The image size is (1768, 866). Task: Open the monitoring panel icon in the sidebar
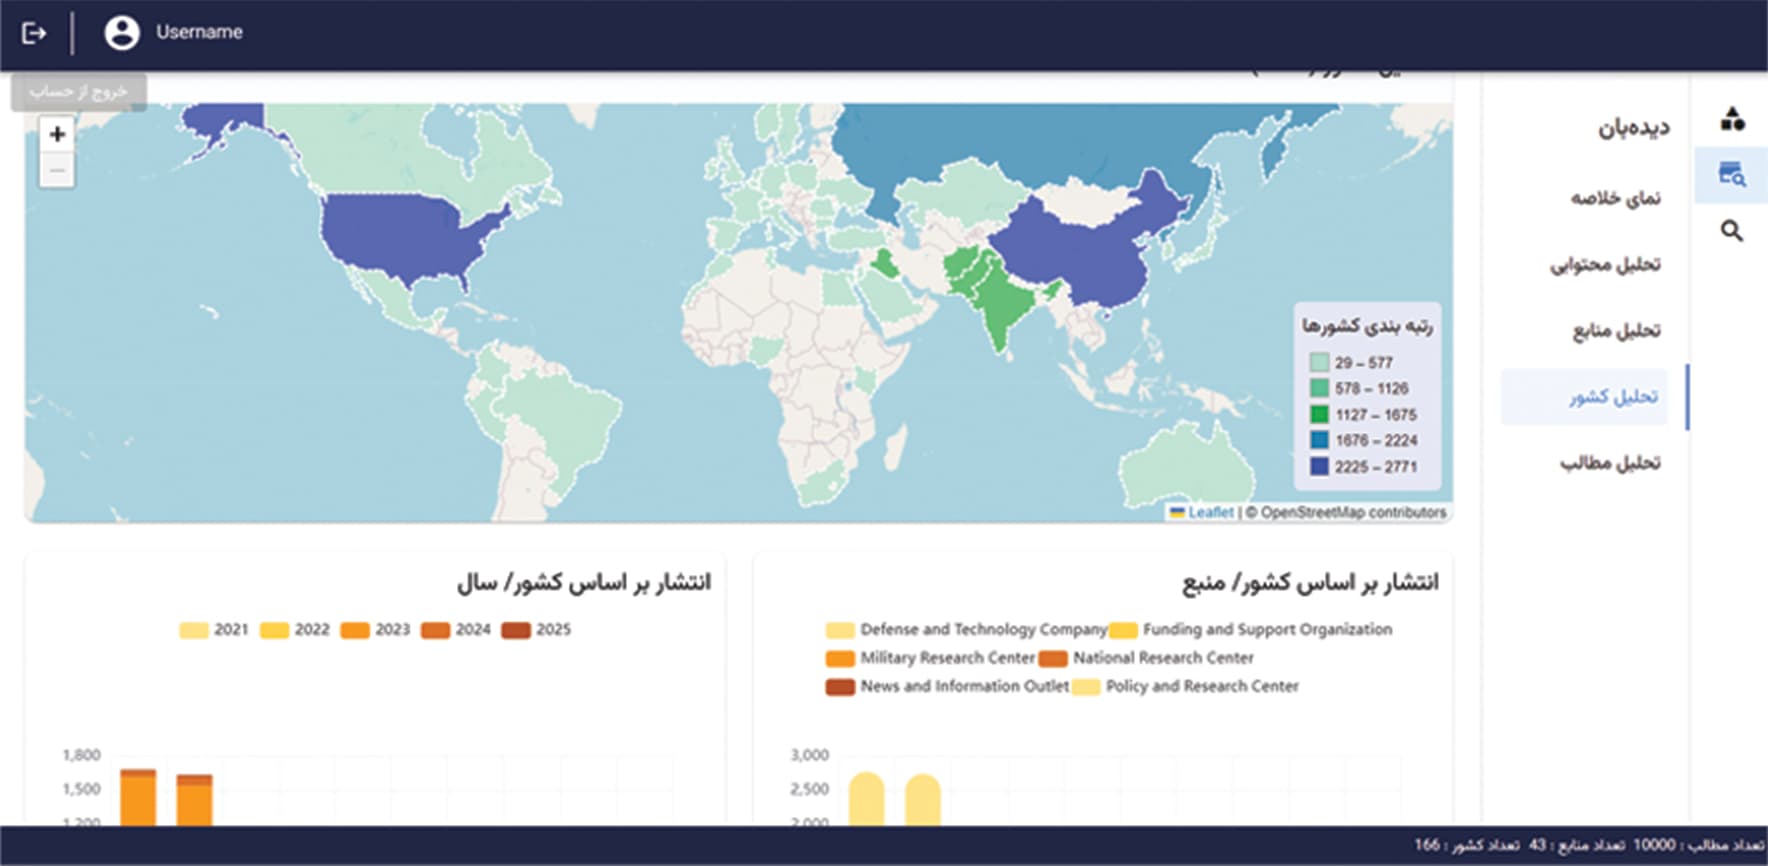[x=1732, y=174]
